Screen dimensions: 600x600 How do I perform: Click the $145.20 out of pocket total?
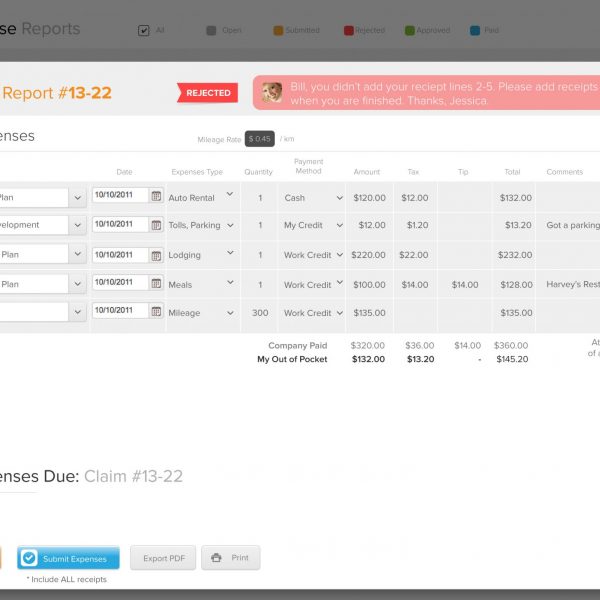[512, 359]
